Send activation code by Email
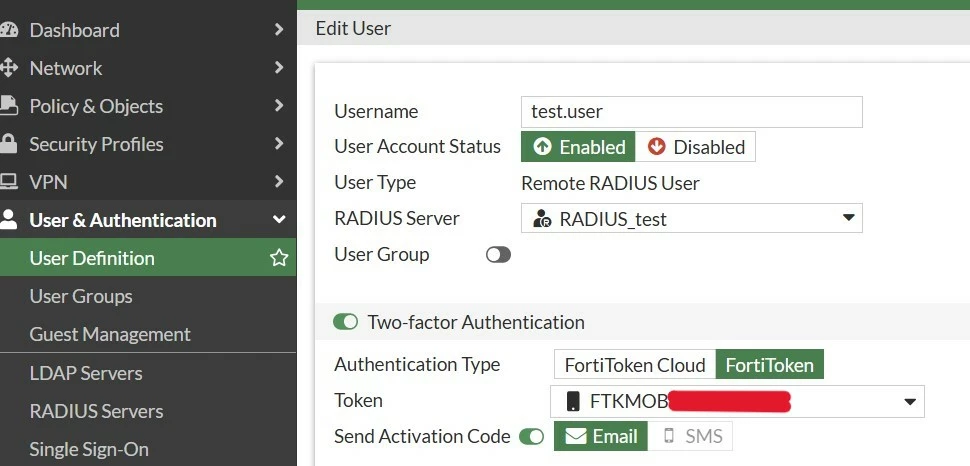Screen dimensions: 970x466 click(x=601, y=436)
